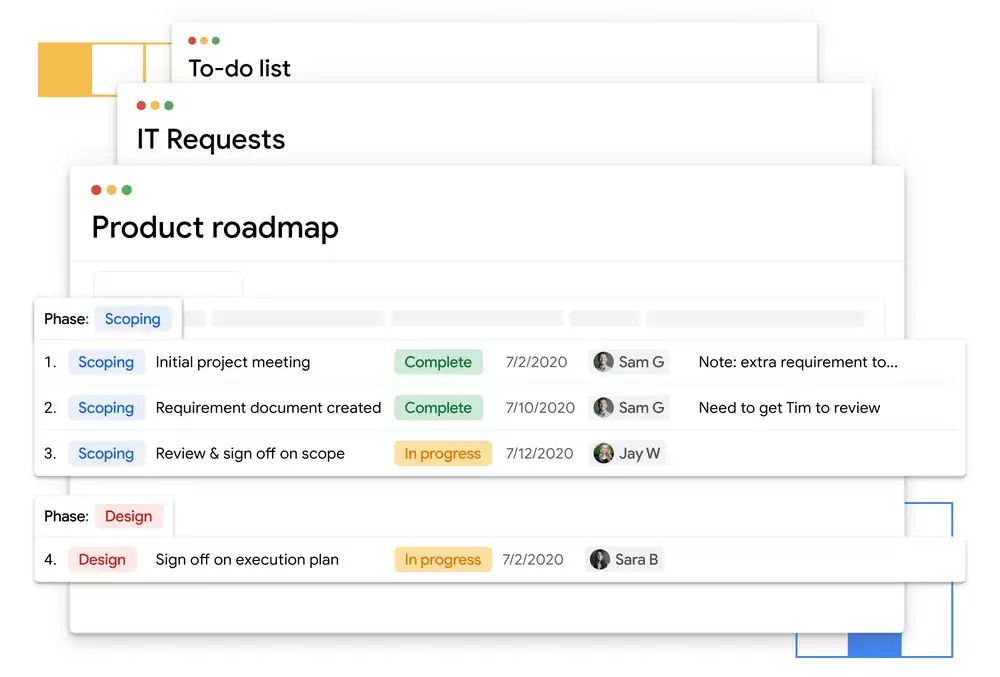Click Sam G's avatar in row 1
This screenshot has height=677, width=1000.
(604, 362)
